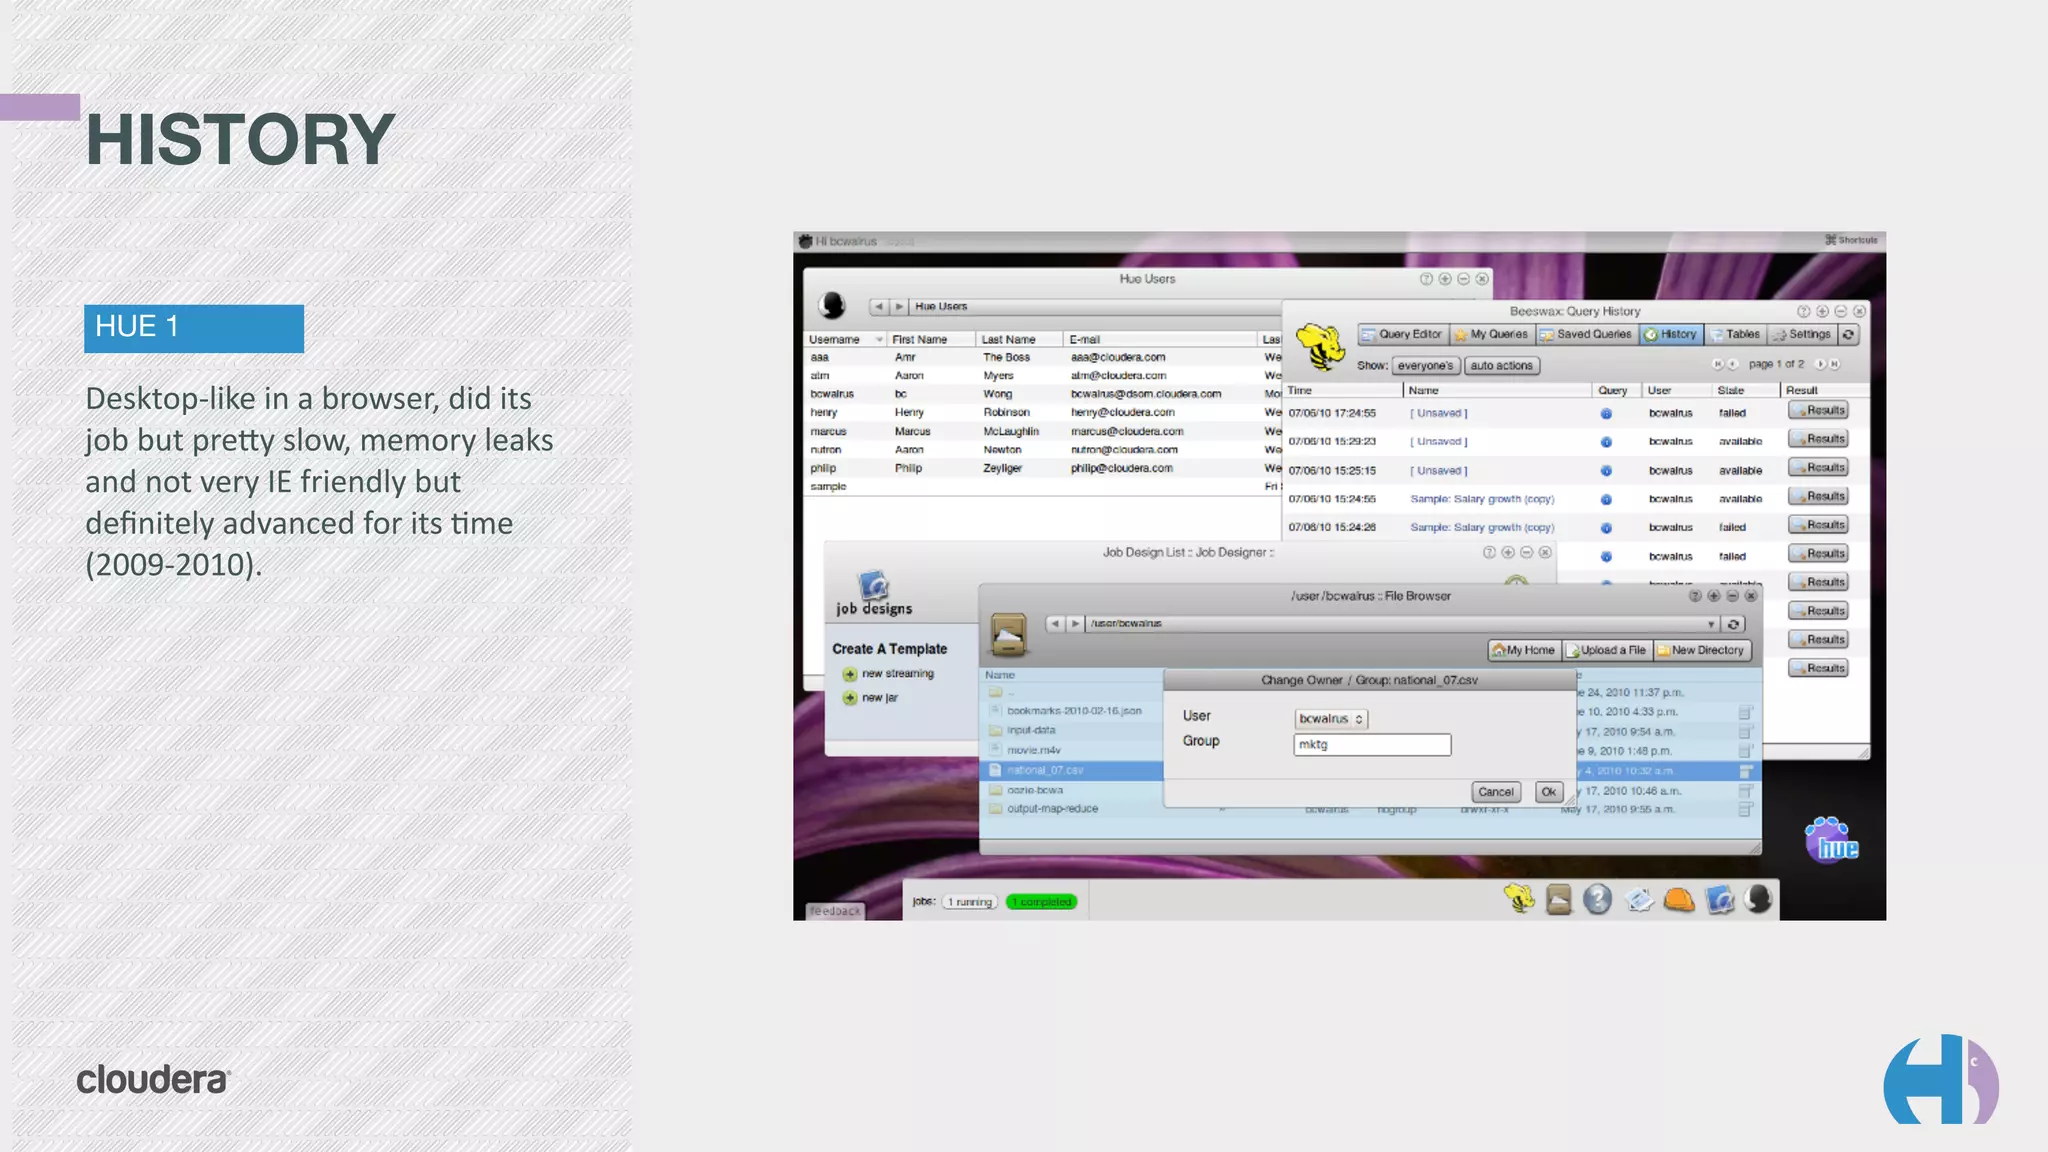Screen dimensions: 2048x1152
Task: Click Upload a File button
Action: click(1607, 651)
